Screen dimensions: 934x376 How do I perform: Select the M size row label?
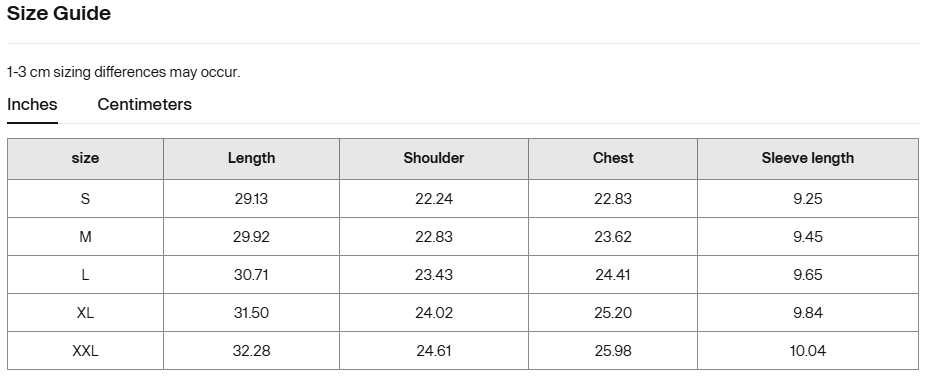pyautogui.click(x=85, y=237)
